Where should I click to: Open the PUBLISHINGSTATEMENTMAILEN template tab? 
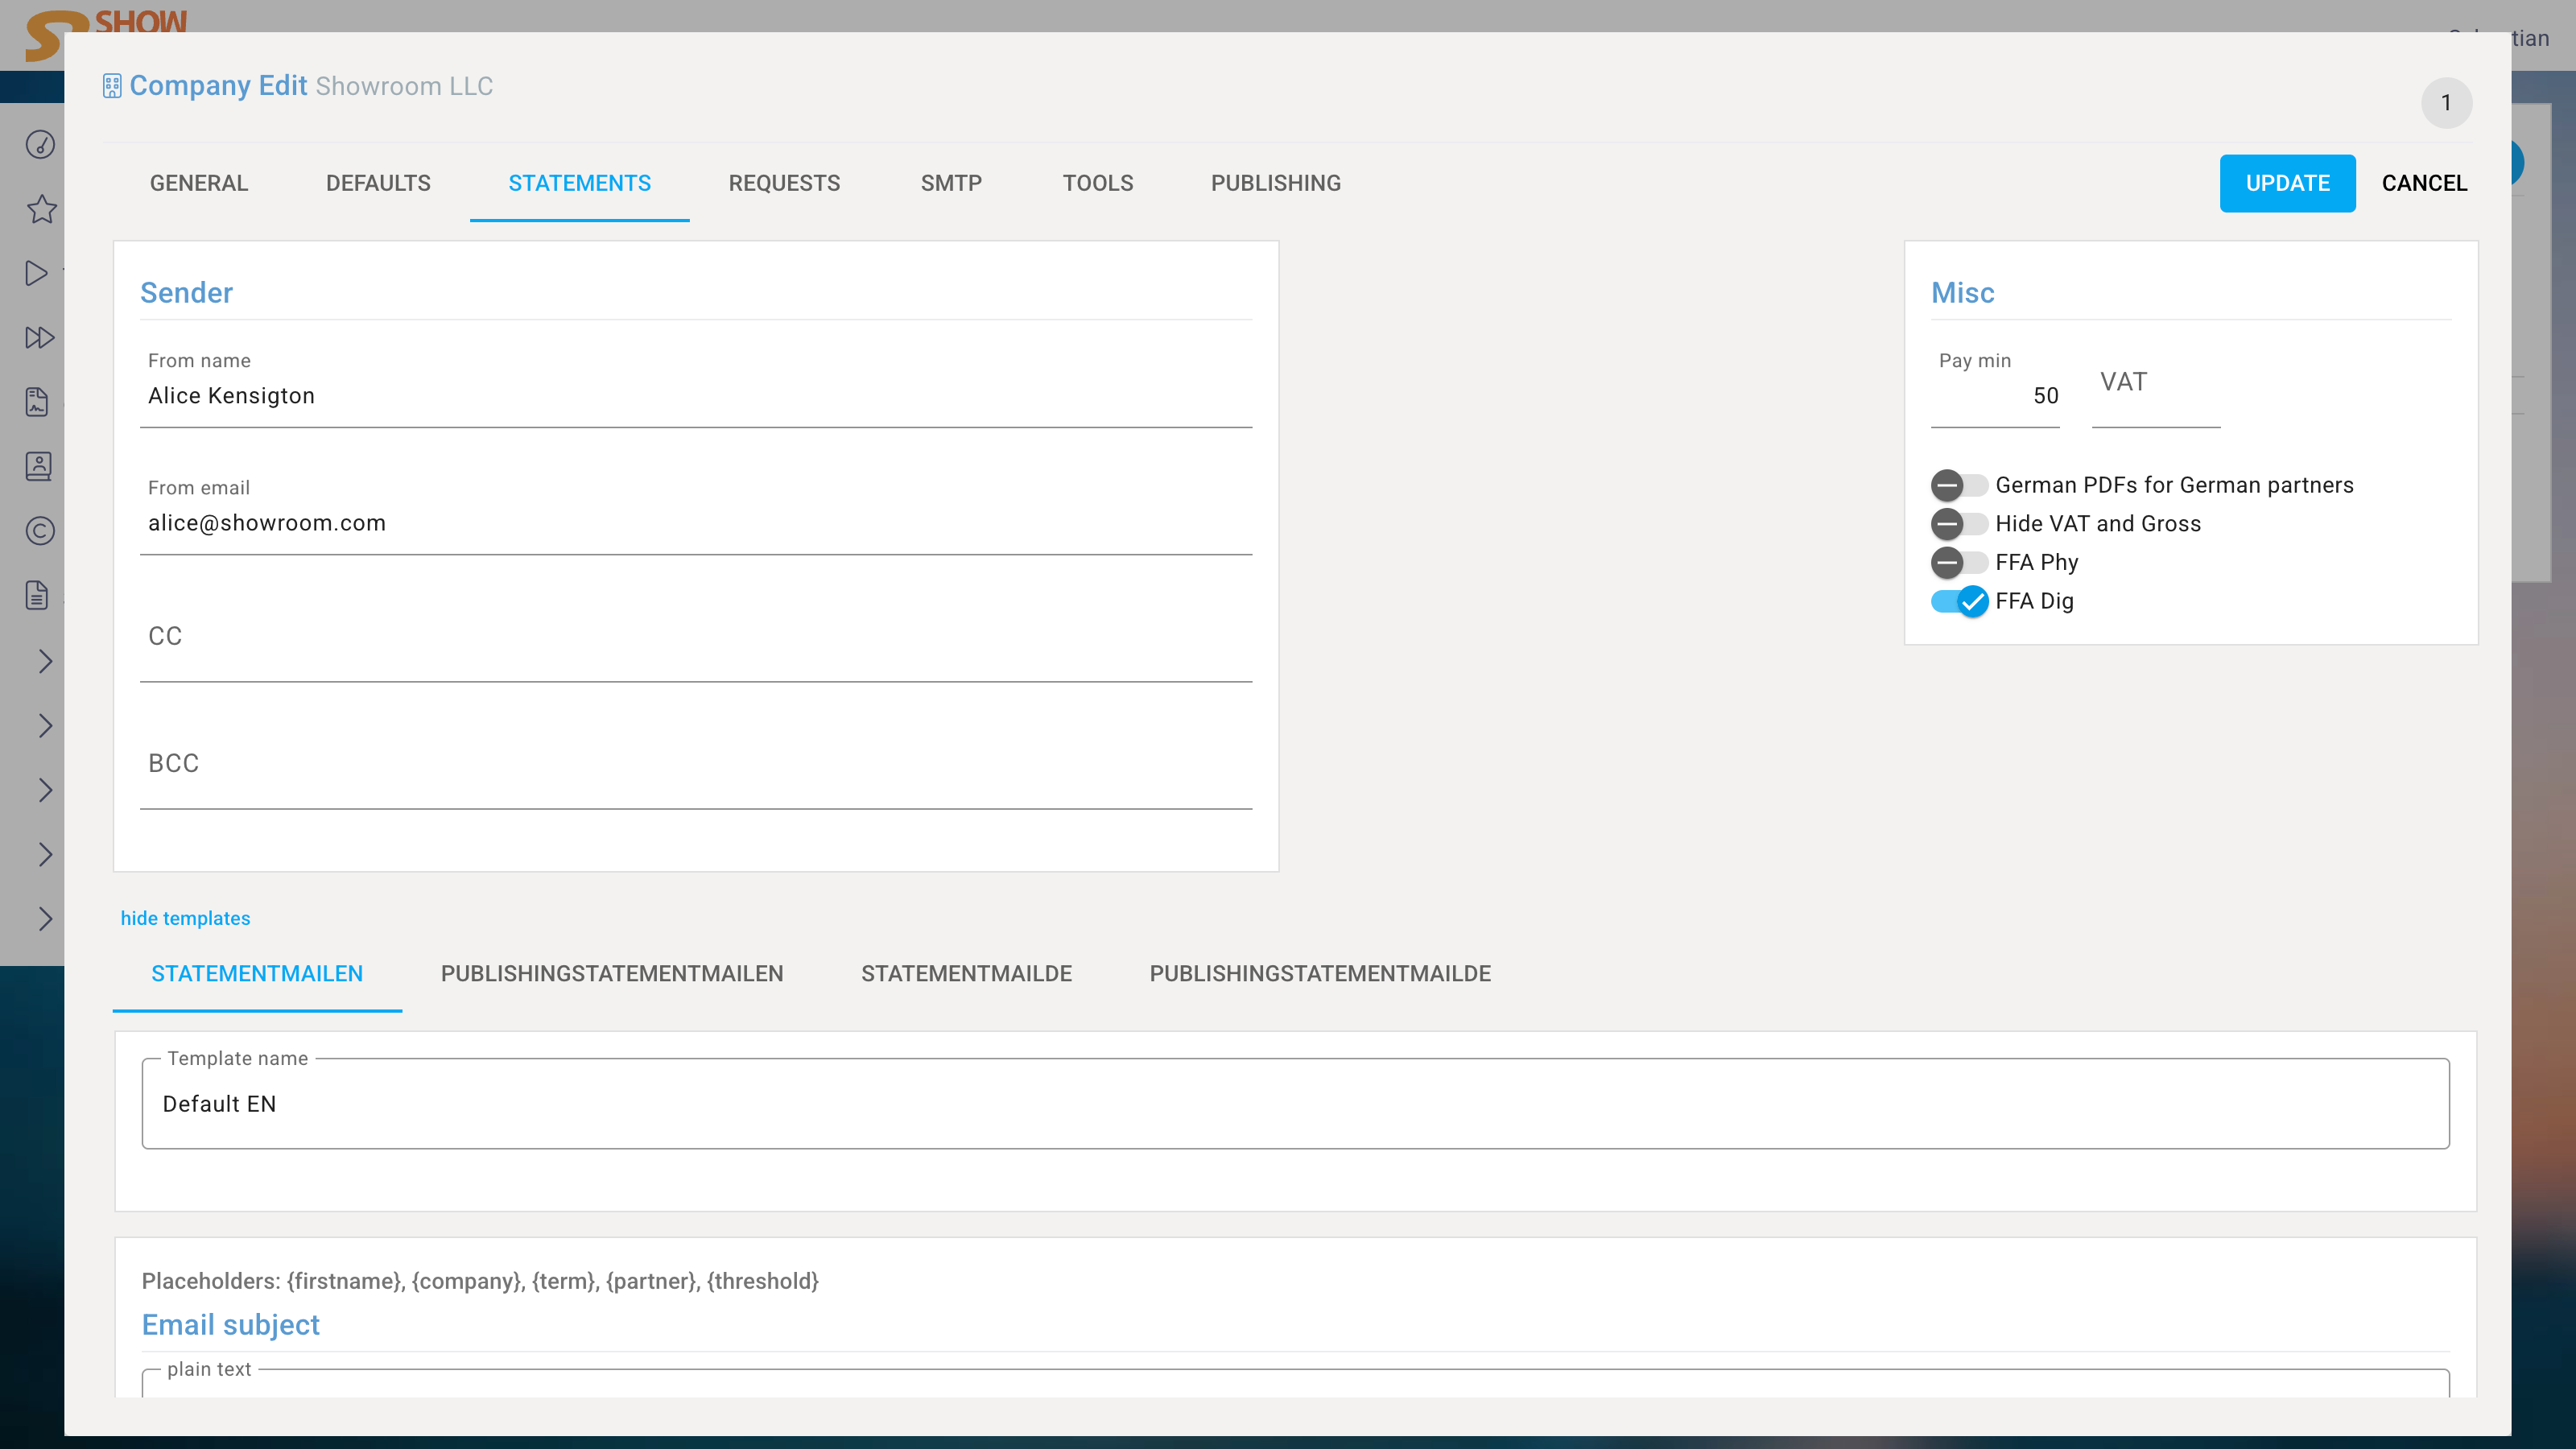click(611, 974)
